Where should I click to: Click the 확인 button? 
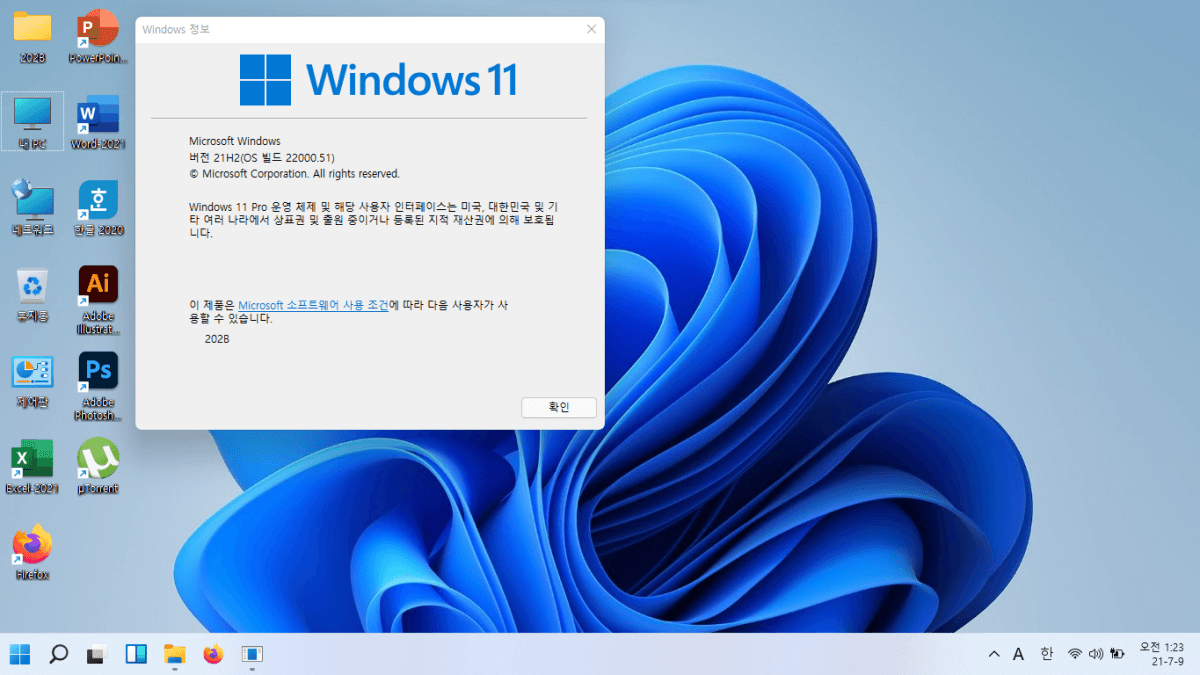(x=559, y=407)
